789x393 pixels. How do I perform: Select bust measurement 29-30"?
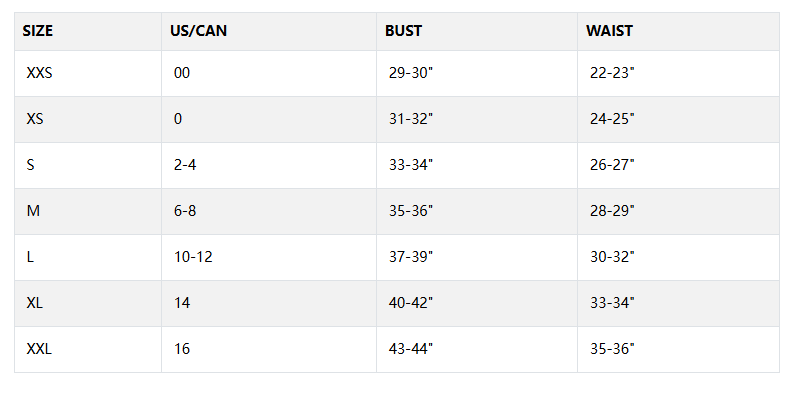411,73
